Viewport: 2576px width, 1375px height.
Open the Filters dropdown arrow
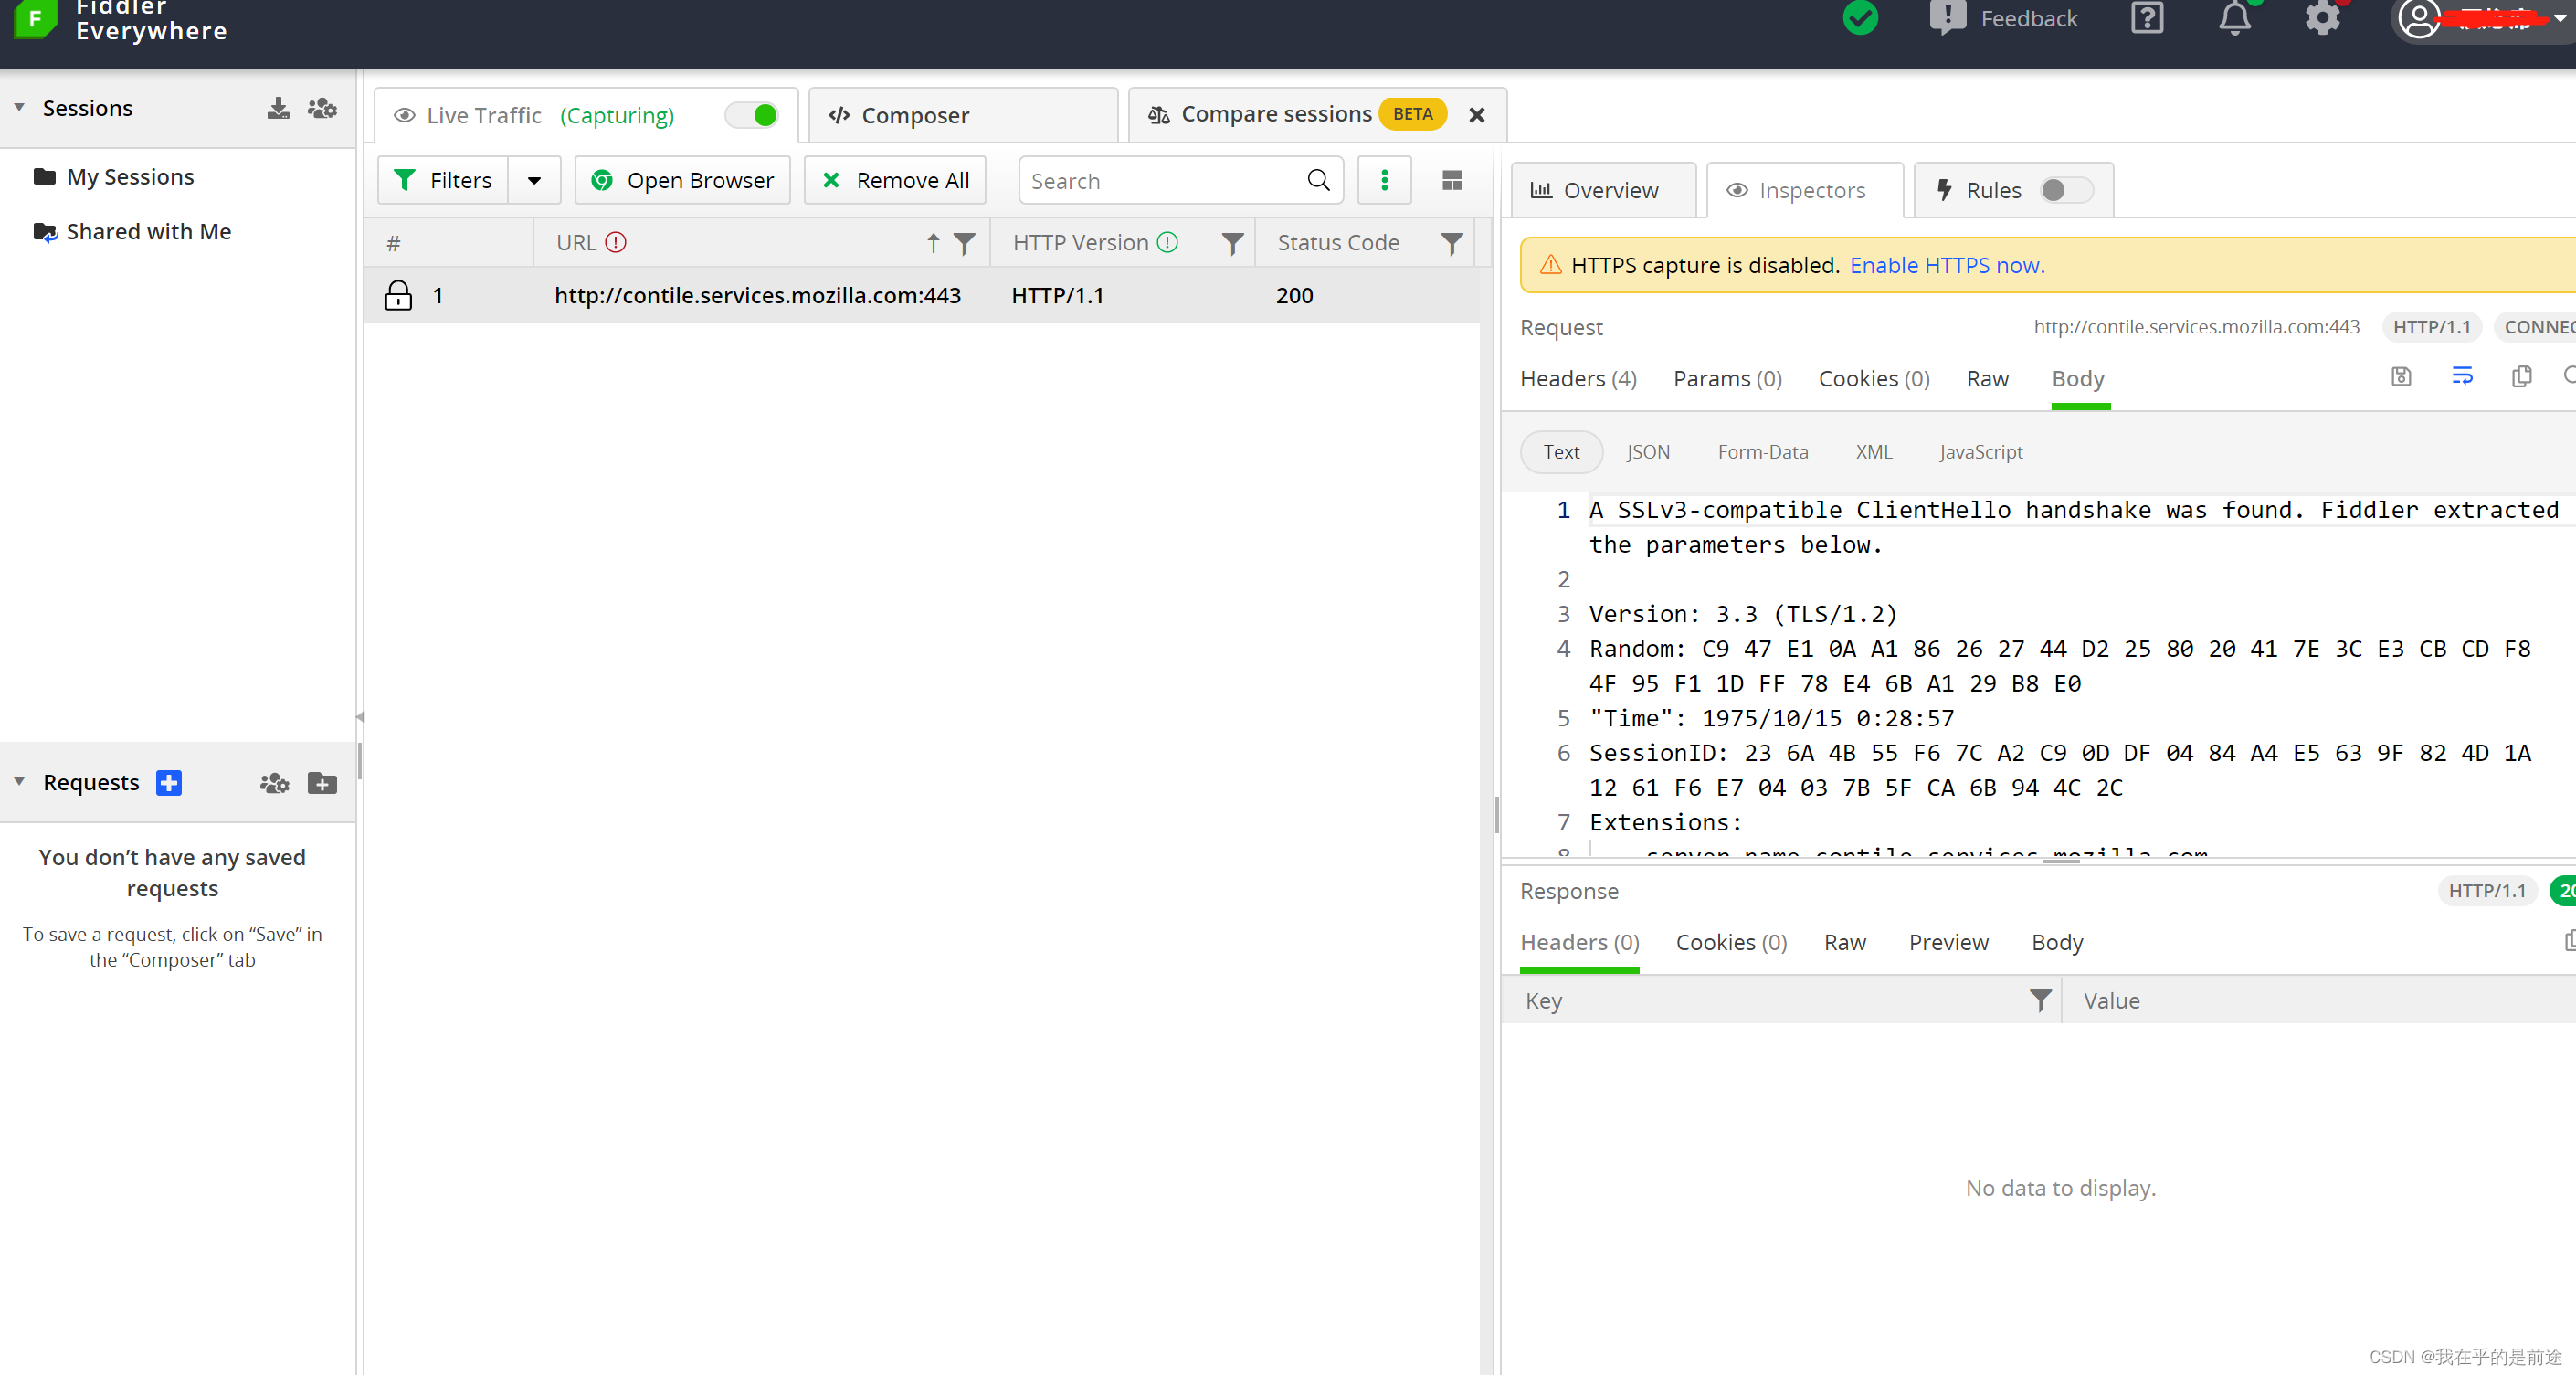click(x=534, y=180)
